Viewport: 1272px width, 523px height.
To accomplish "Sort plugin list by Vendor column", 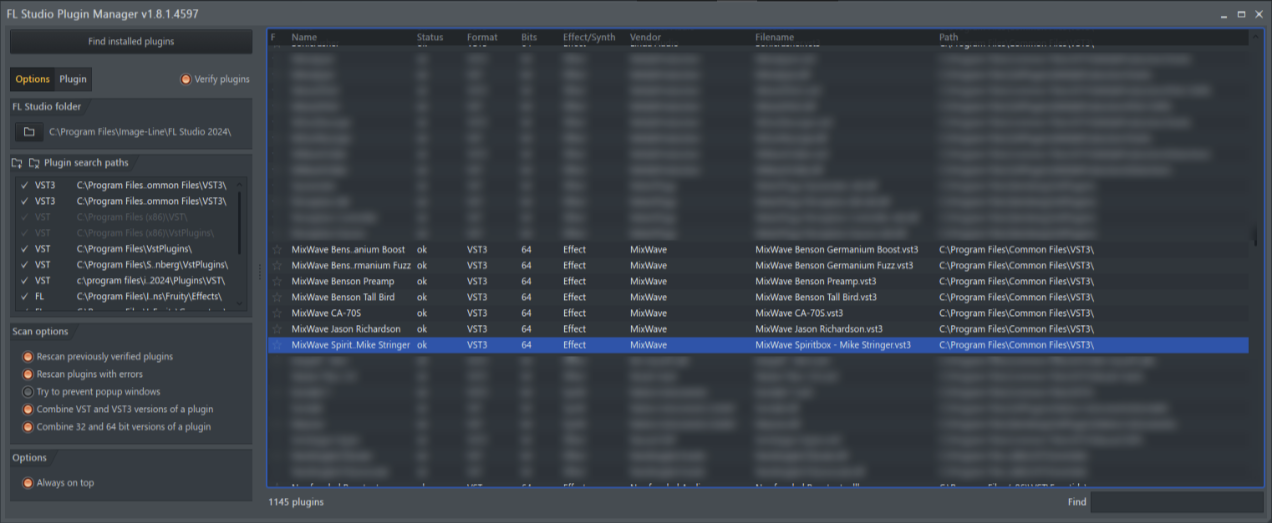I will click(646, 37).
